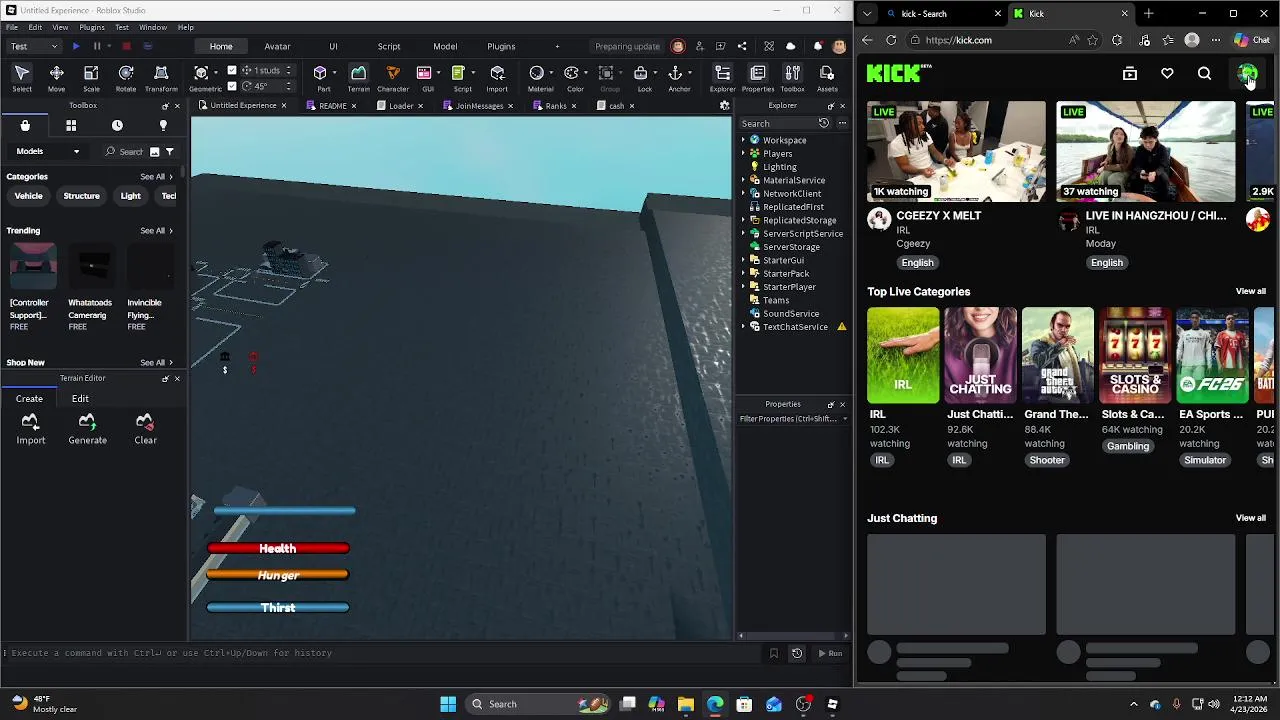Switch to the Avatar ribbon tab
This screenshot has width=1280, height=720.
(x=277, y=46)
